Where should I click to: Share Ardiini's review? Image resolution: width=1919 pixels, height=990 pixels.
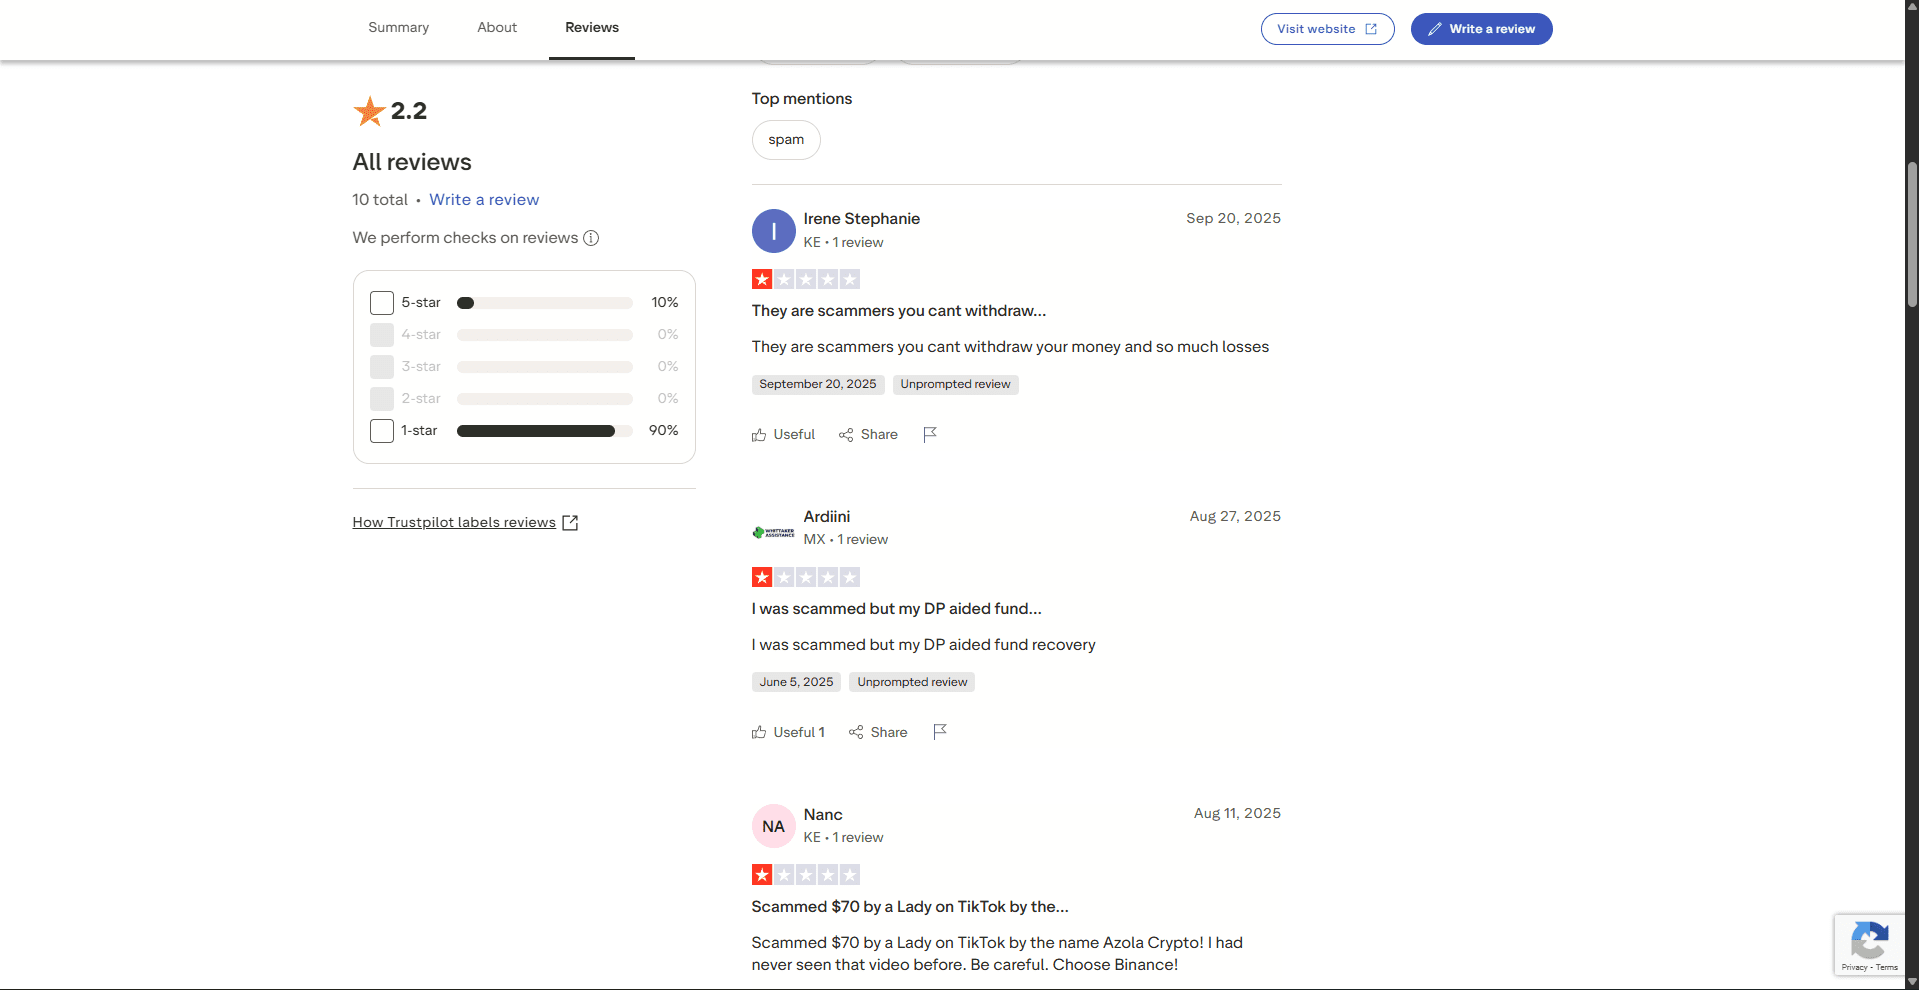[x=878, y=732]
